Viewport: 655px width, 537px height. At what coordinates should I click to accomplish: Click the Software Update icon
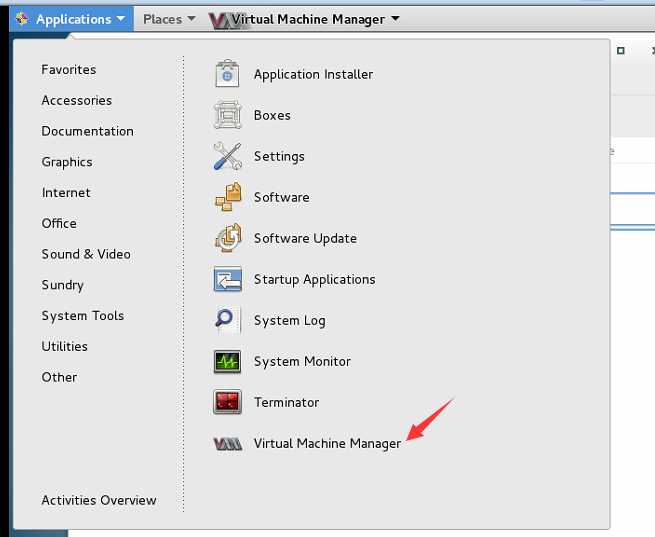coord(228,238)
